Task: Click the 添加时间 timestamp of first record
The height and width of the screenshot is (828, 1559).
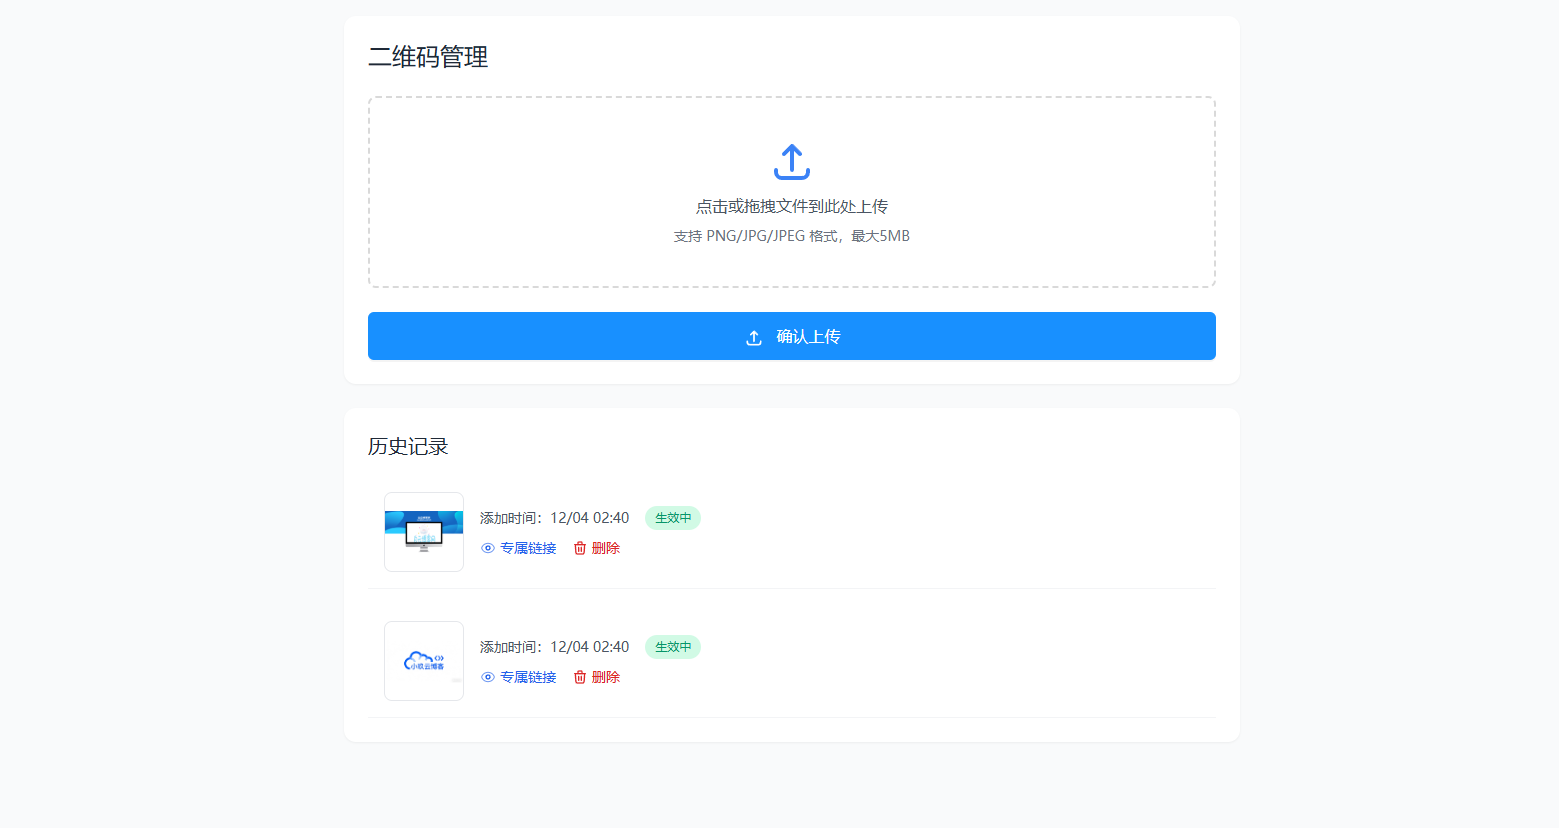Action: [x=554, y=518]
